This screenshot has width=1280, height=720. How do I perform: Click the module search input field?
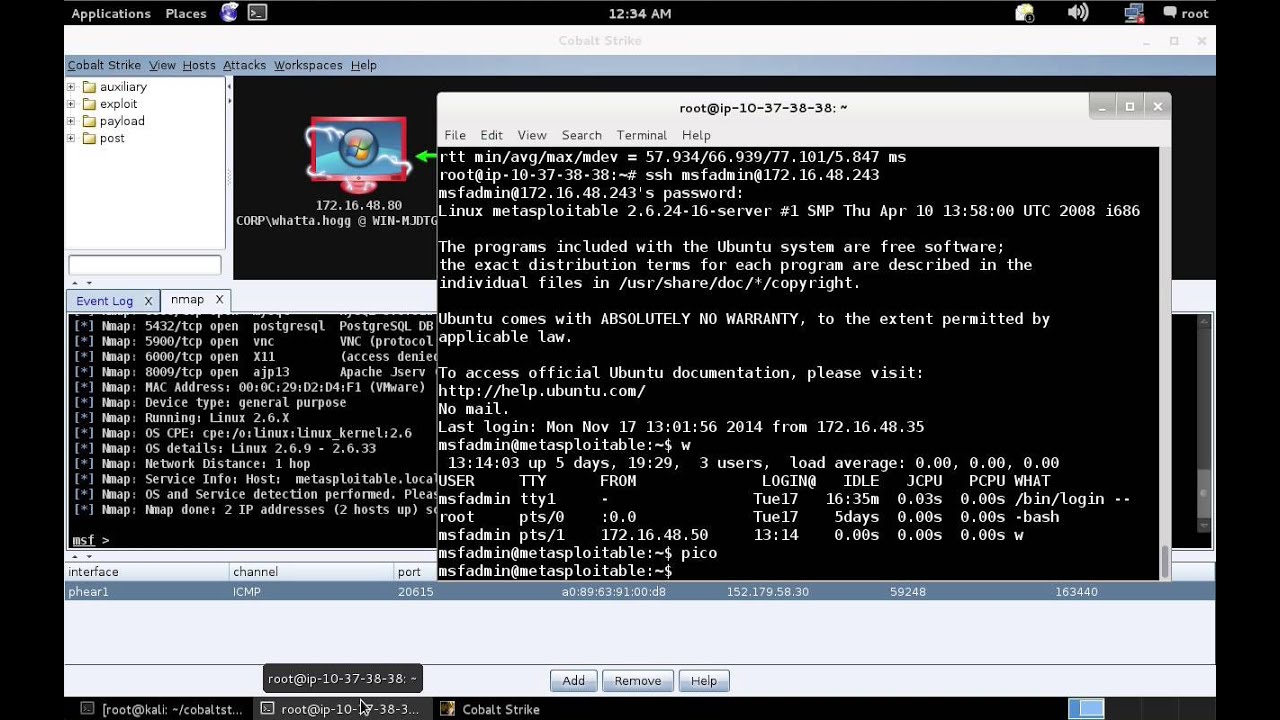click(145, 265)
